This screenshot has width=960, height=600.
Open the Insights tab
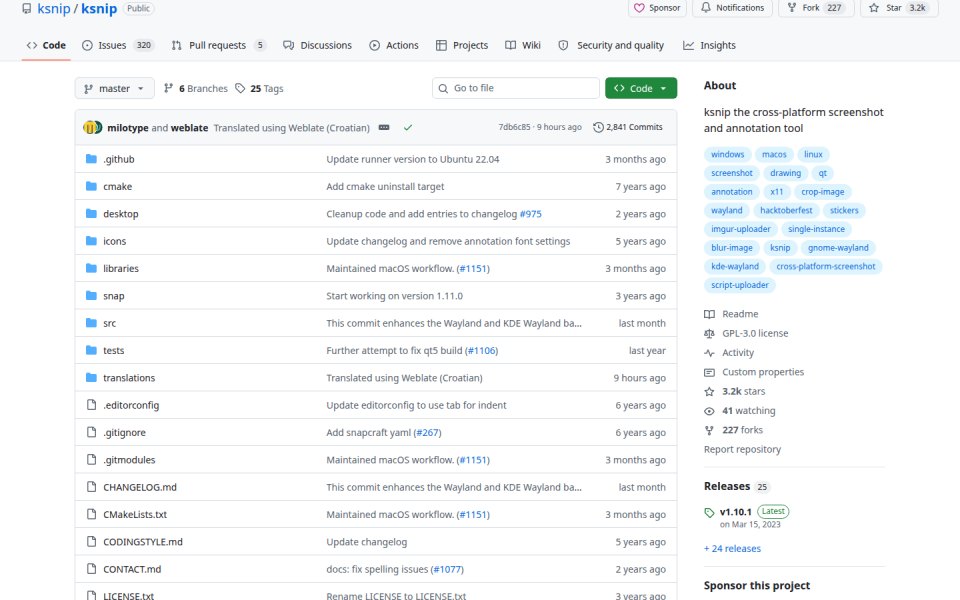[710, 45]
